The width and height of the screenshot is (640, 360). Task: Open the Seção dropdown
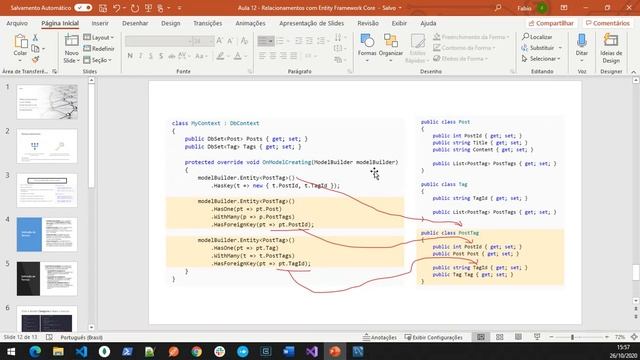click(97, 60)
